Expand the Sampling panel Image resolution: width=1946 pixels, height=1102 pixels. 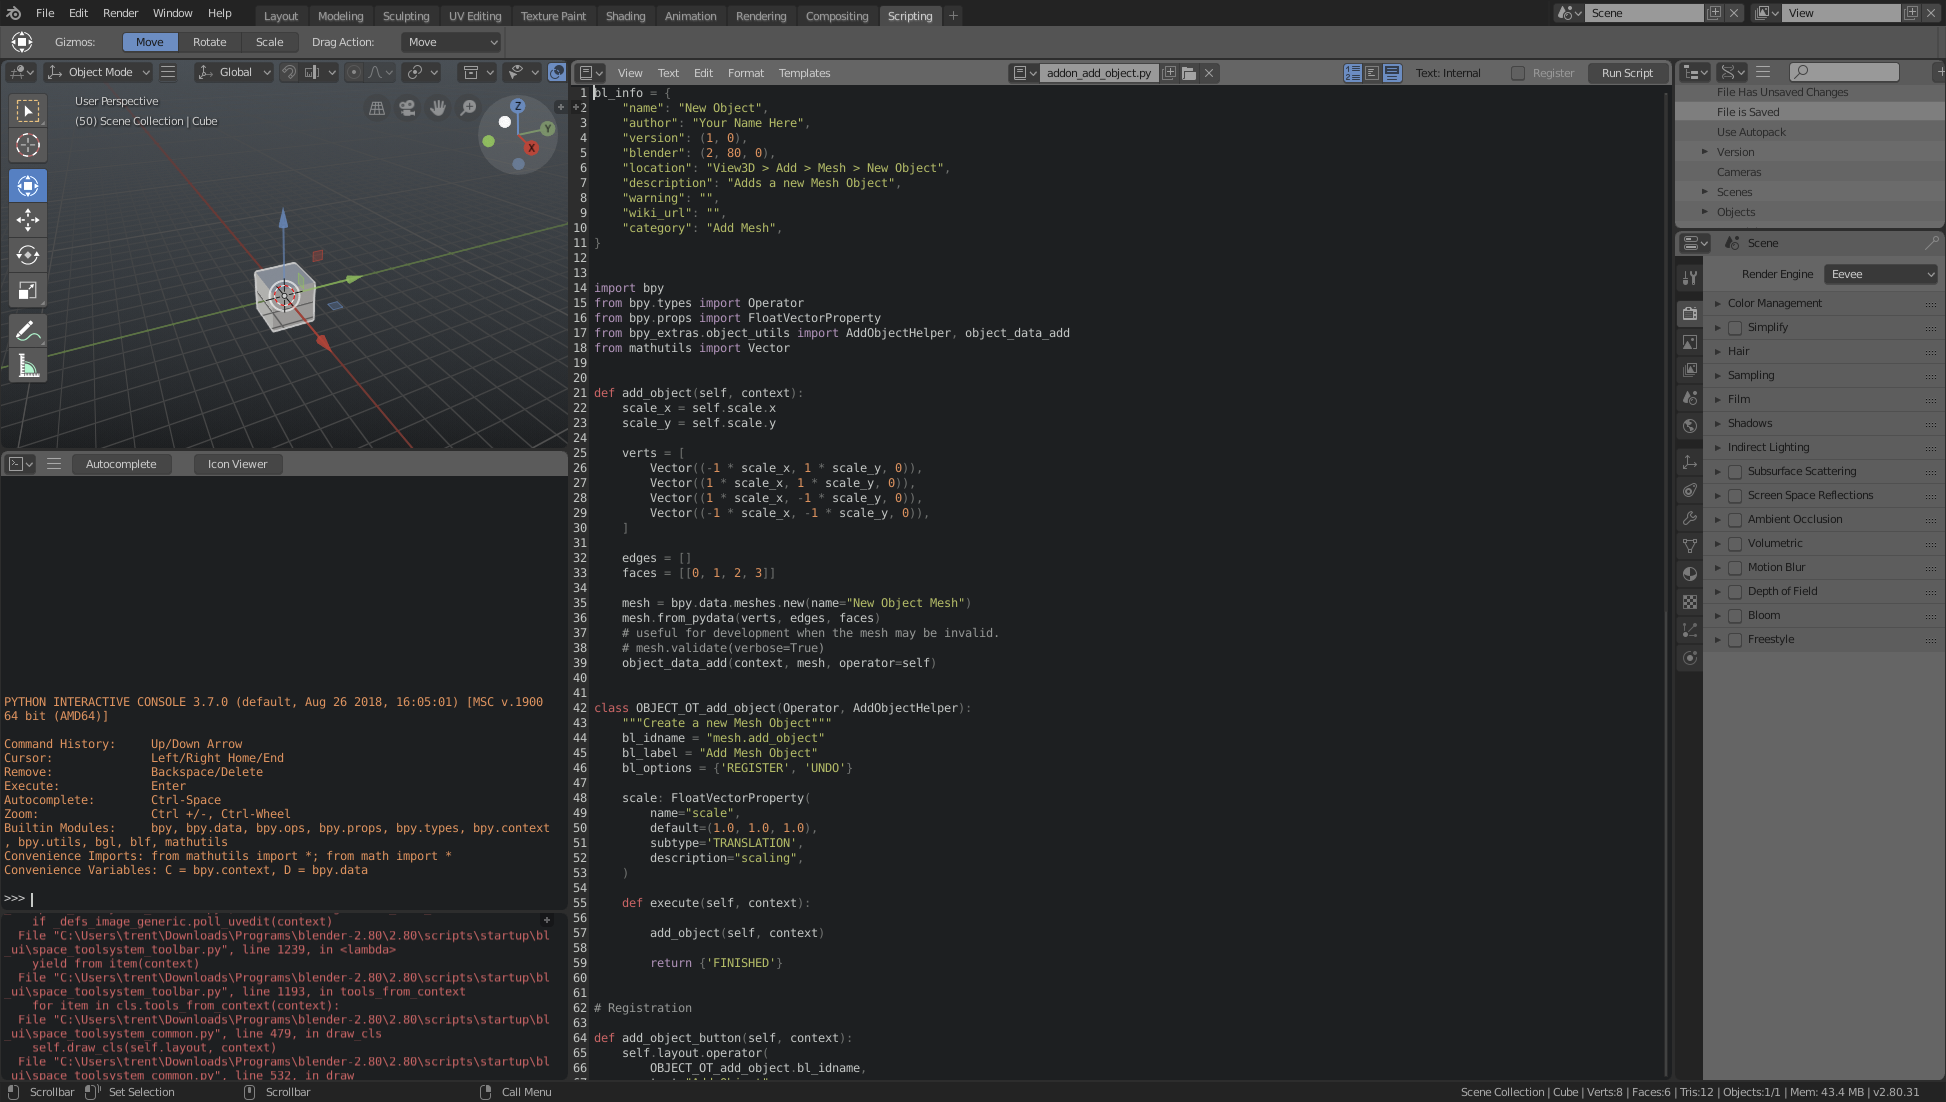pos(1826,376)
